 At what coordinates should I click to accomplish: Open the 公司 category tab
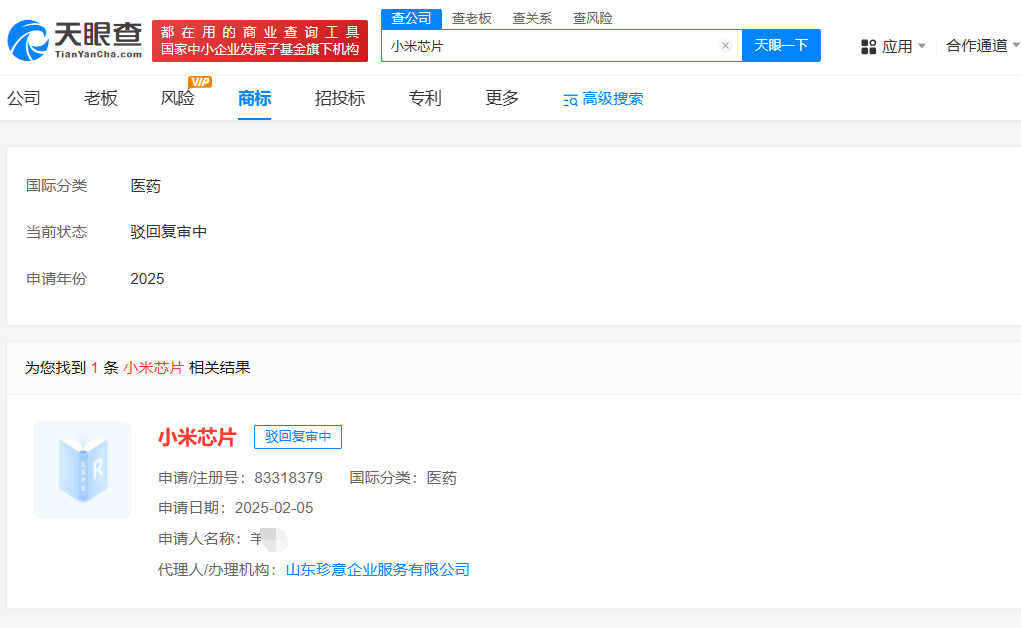coord(24,98)
